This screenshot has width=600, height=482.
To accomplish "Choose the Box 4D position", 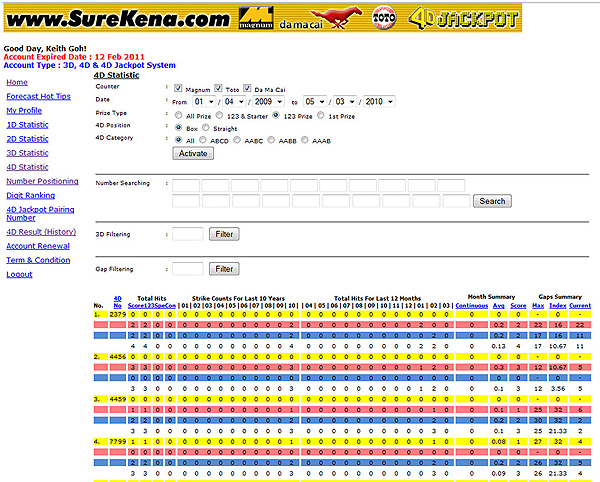I will (178, 127).
